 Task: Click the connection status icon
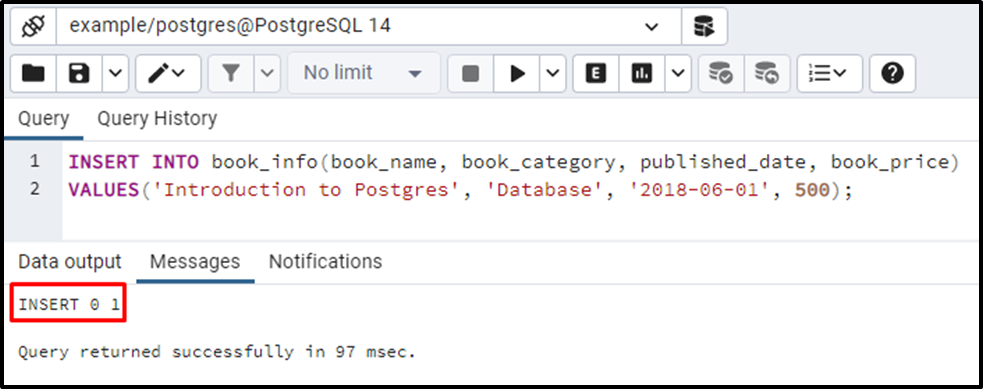pos(33,26)
